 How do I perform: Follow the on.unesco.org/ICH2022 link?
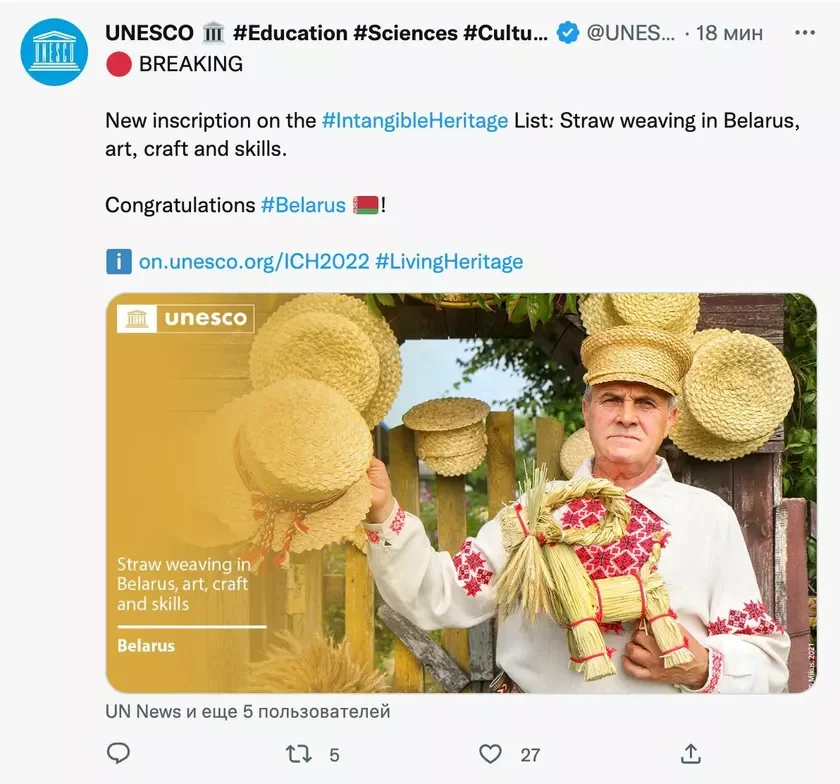[253, 262]
